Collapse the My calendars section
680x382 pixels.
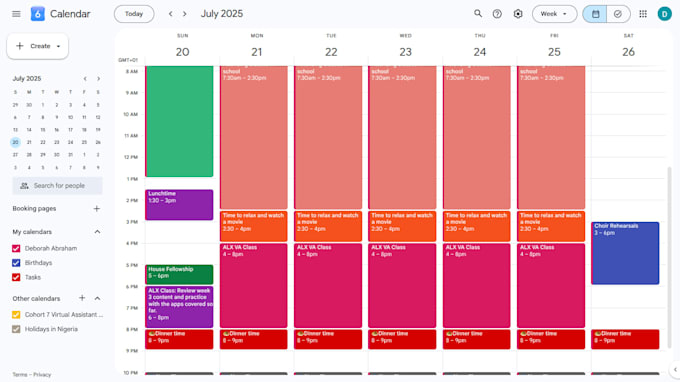click(x=97, y=232)
